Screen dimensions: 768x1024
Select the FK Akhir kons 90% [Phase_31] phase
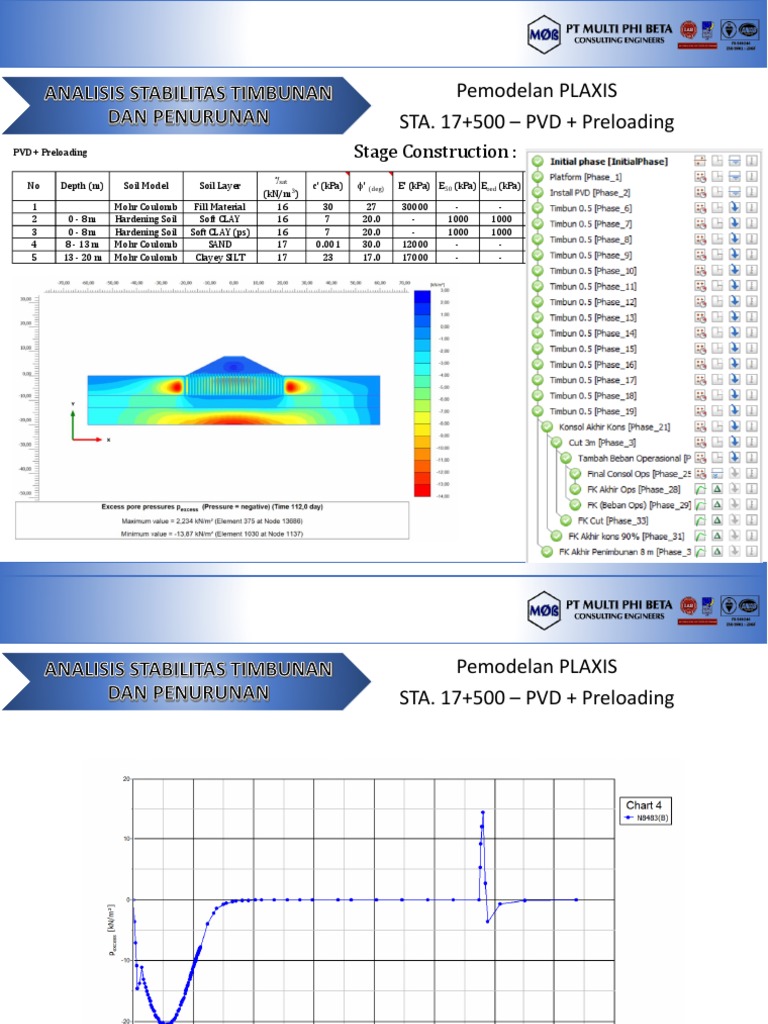626,536
